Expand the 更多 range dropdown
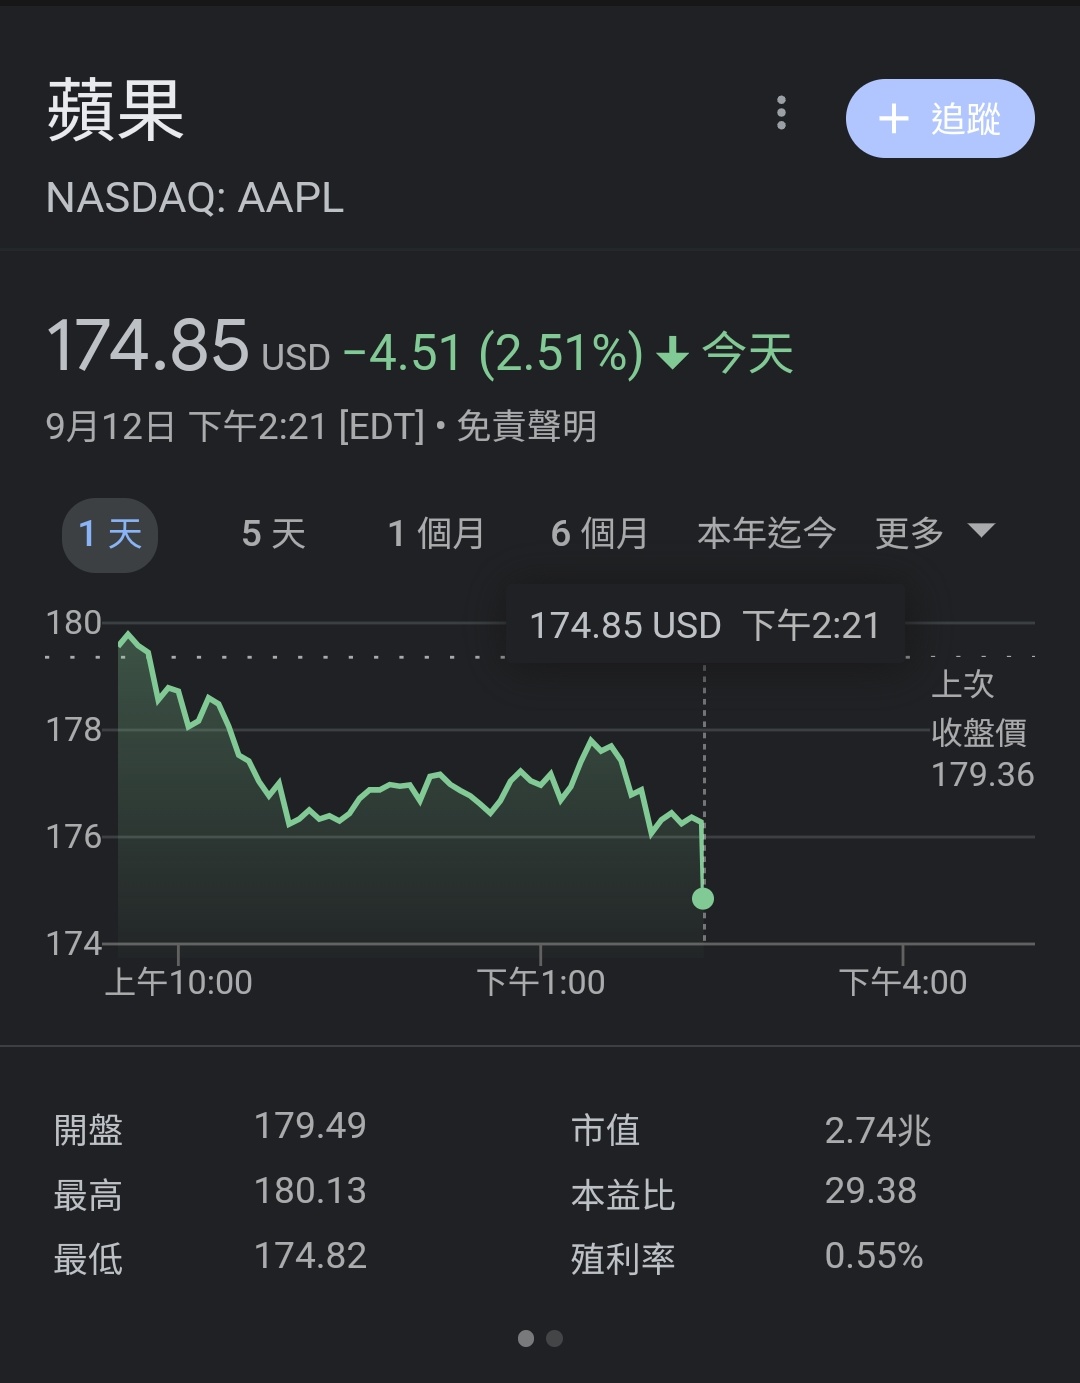Image resolution: width=1080 pixels, height=1383 pixels. 910,534
